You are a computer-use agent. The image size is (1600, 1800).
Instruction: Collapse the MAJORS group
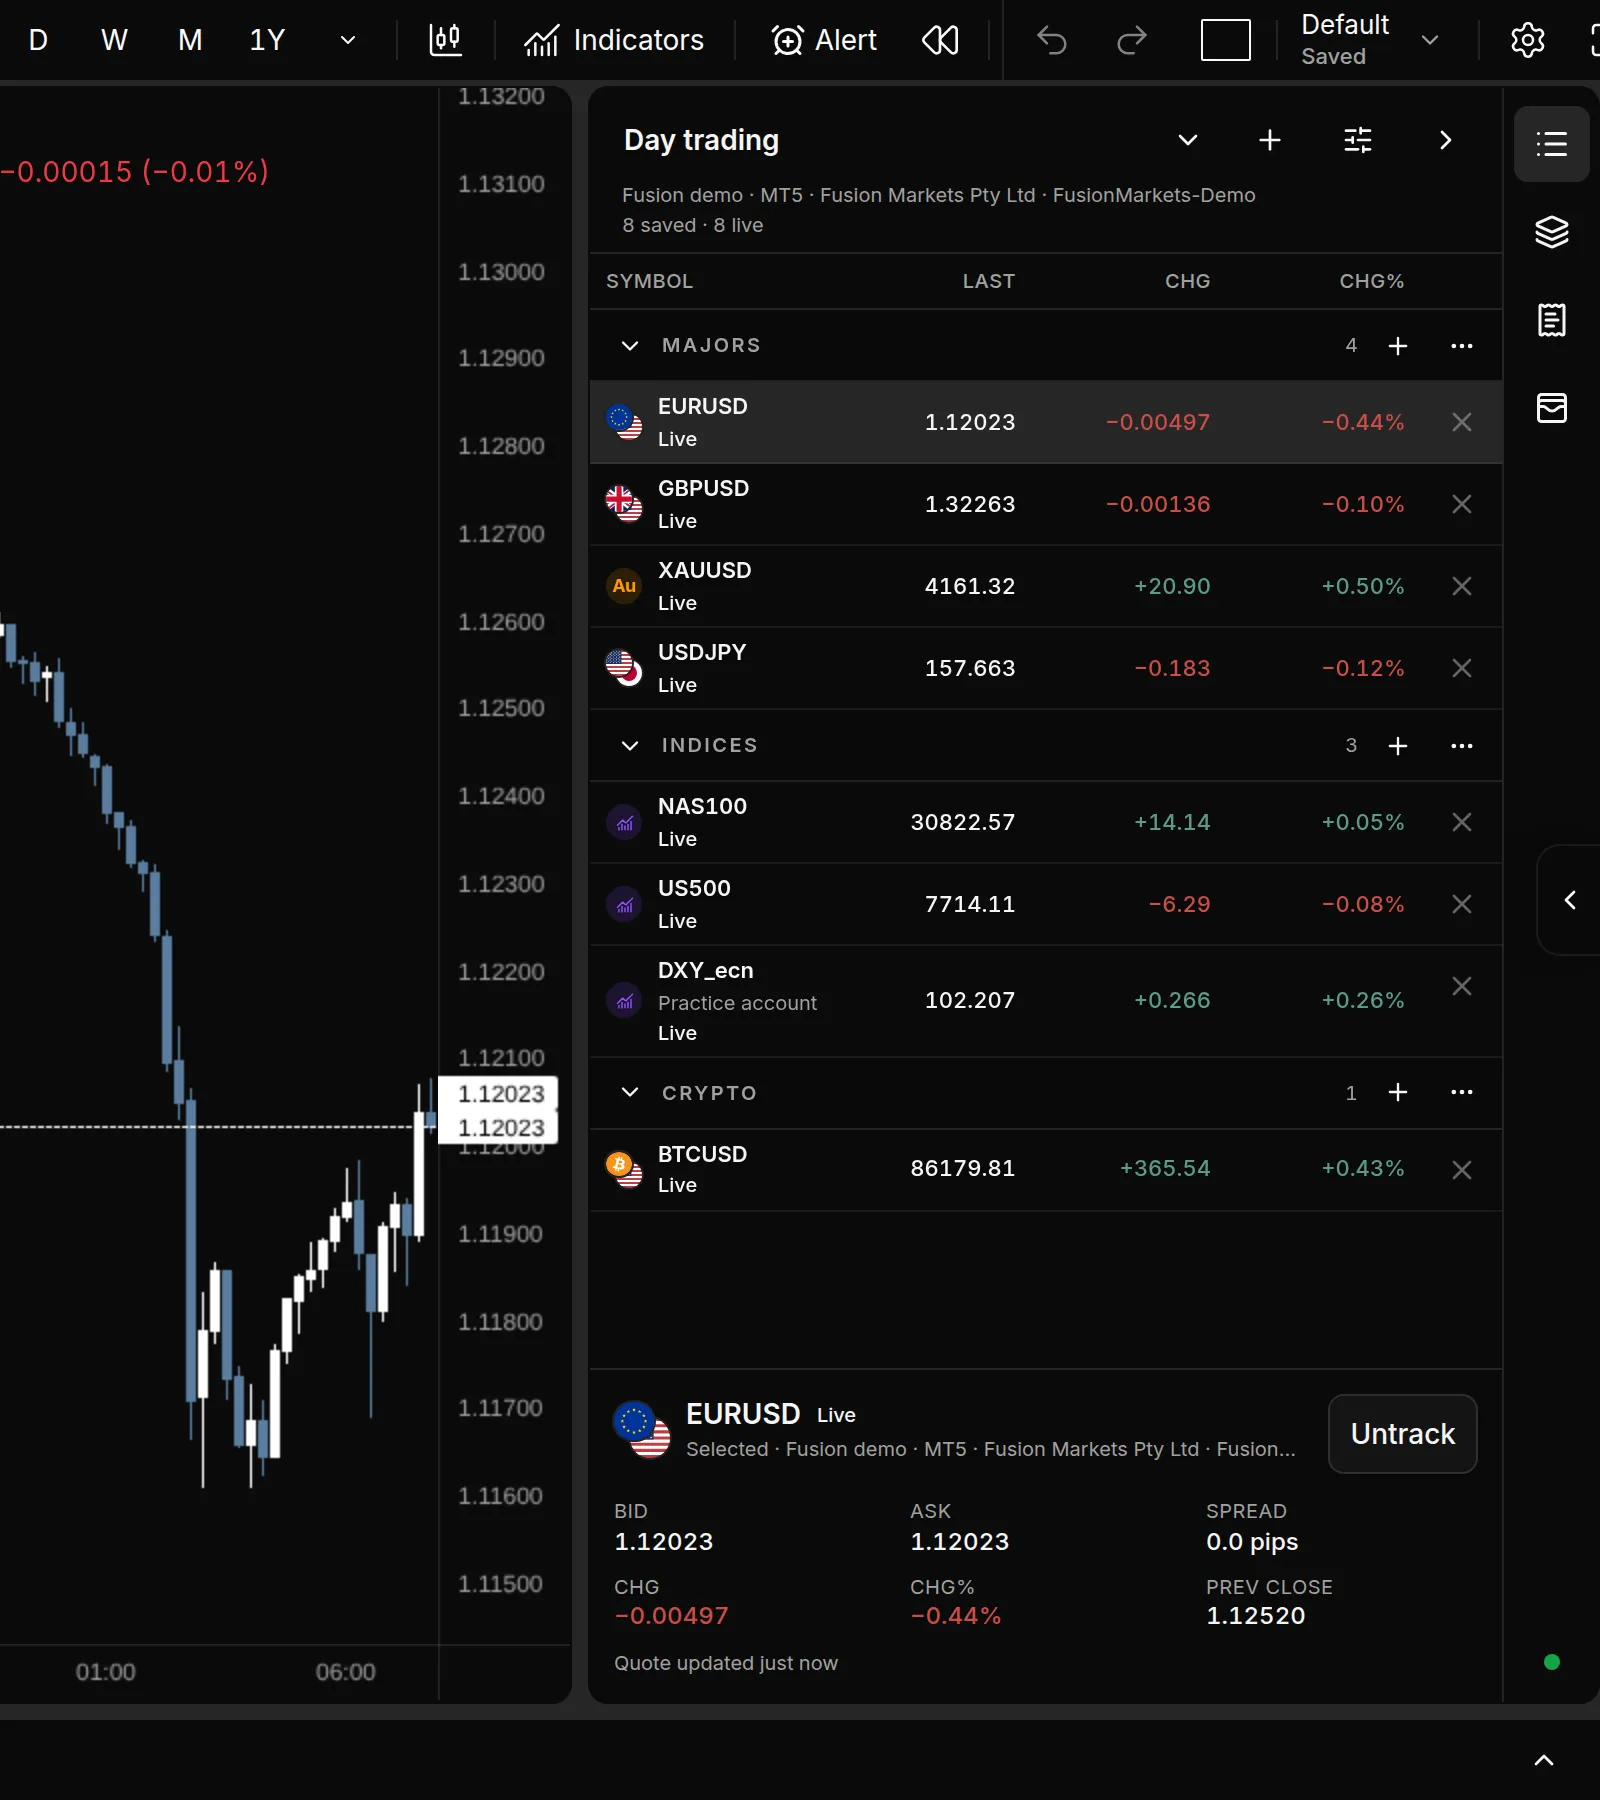click(630, 345)
